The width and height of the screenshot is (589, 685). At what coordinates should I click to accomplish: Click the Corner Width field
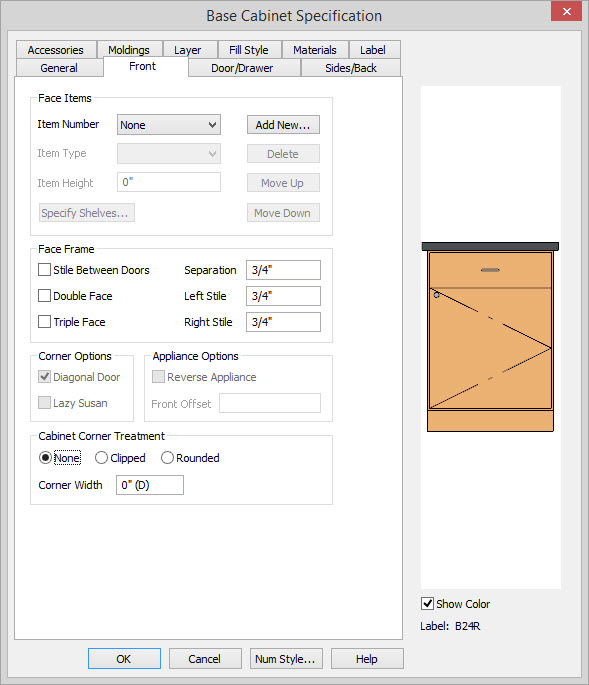[149, 485]
